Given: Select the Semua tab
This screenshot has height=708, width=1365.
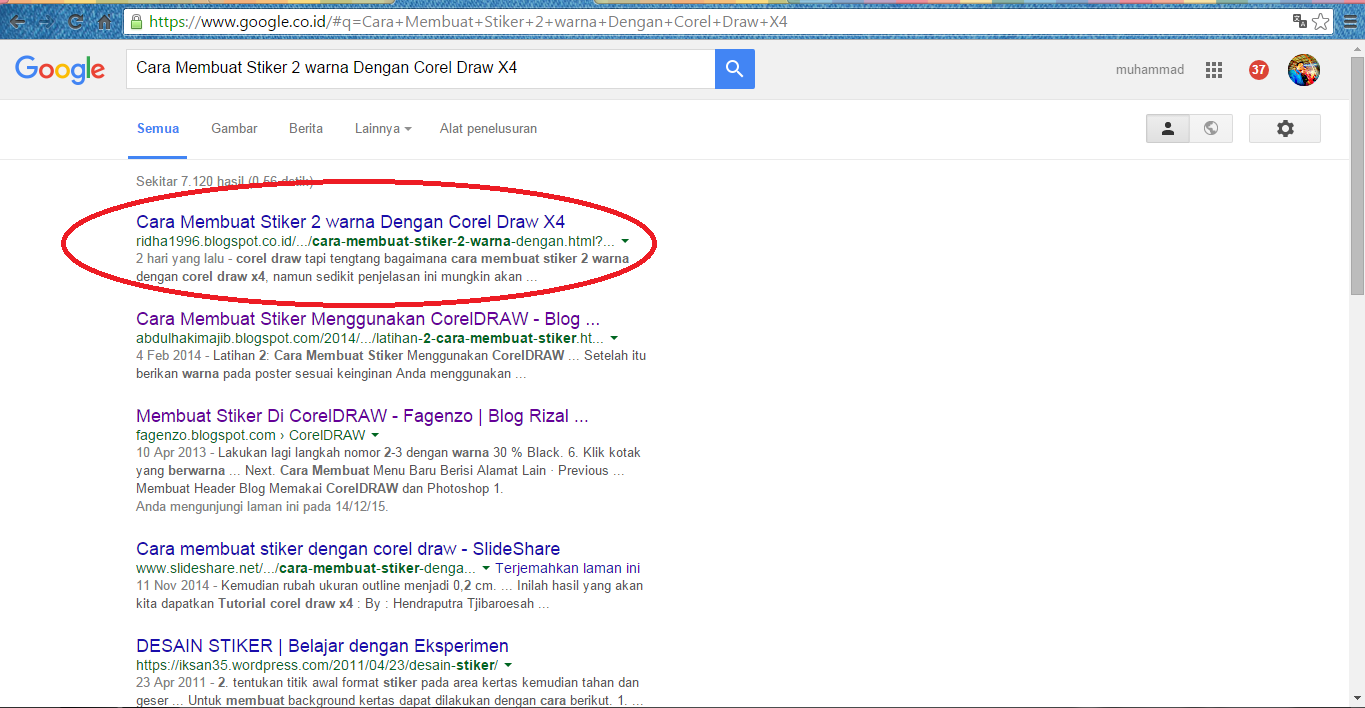Looking at the screenshot, I should 158,129.
